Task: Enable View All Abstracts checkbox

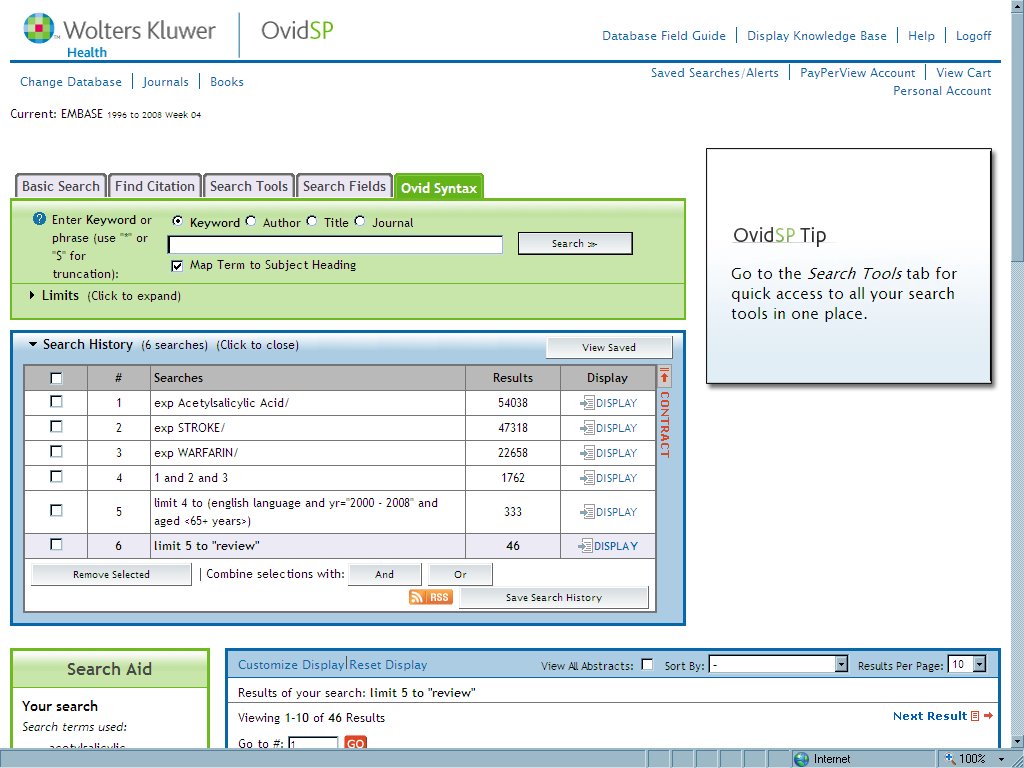Action: point(647,664)
